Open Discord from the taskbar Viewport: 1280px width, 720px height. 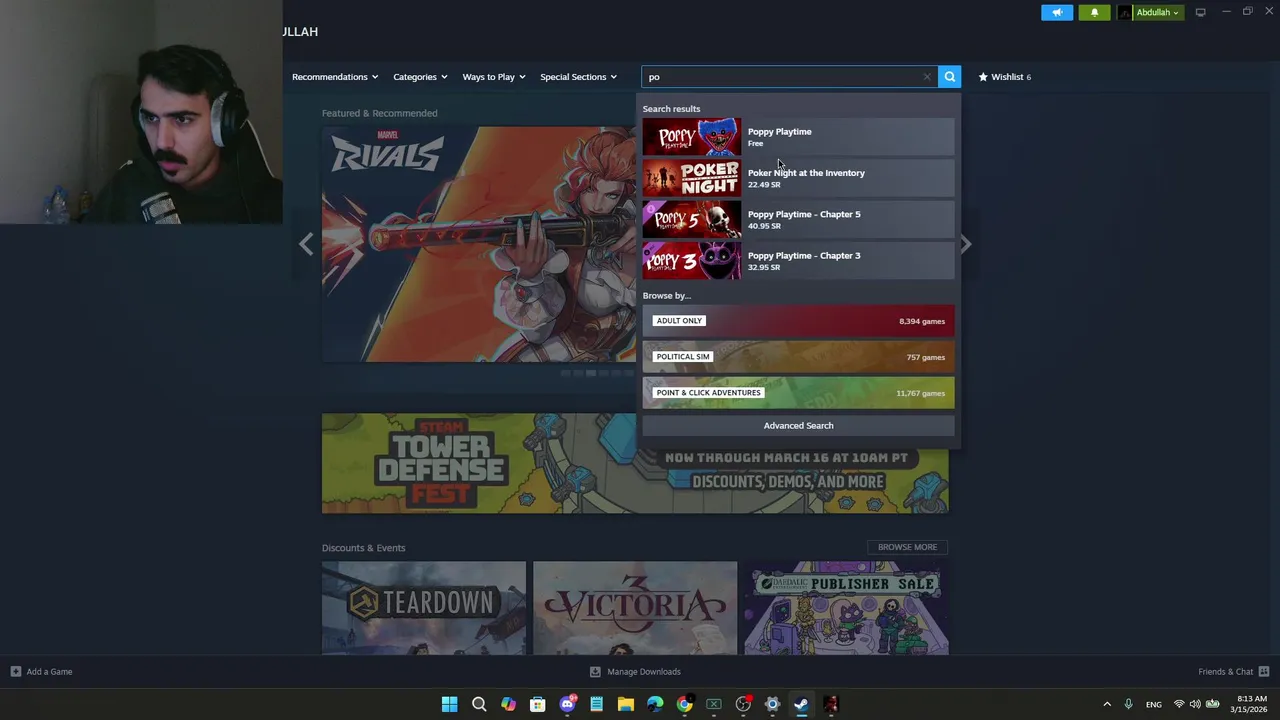tap(567, 704)
